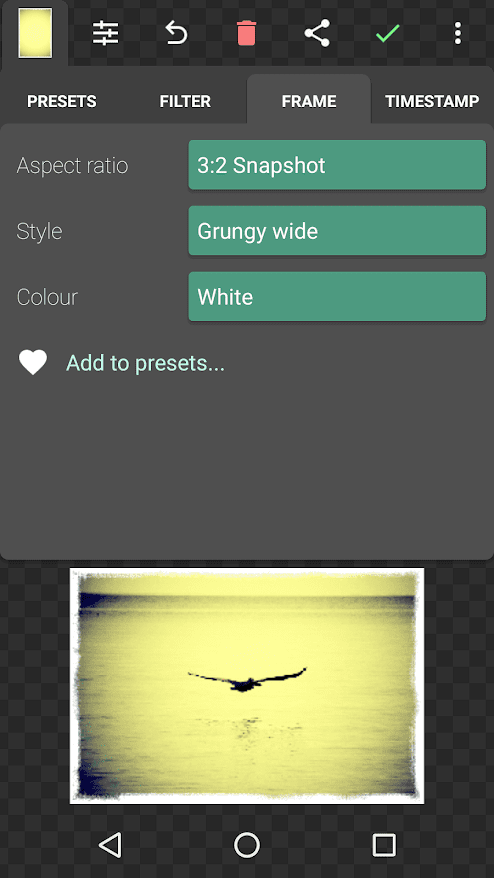This screenshot has width=494, height=878.
Task: Tap the yellow photo thumbnail at top-left
Action: point(35,33)
